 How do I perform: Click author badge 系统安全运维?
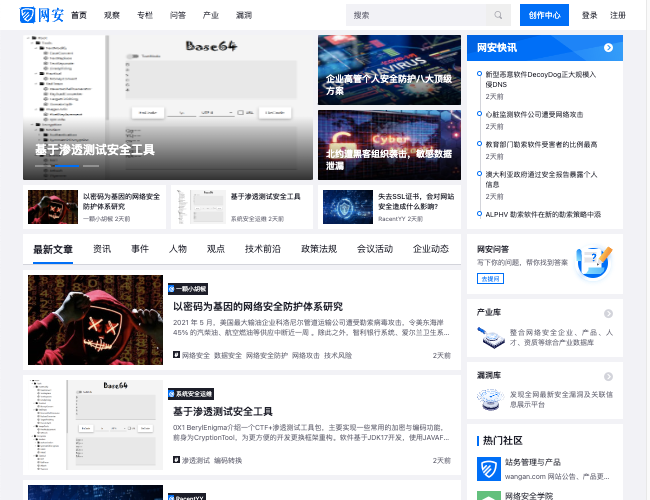click(x=191, y=394)
